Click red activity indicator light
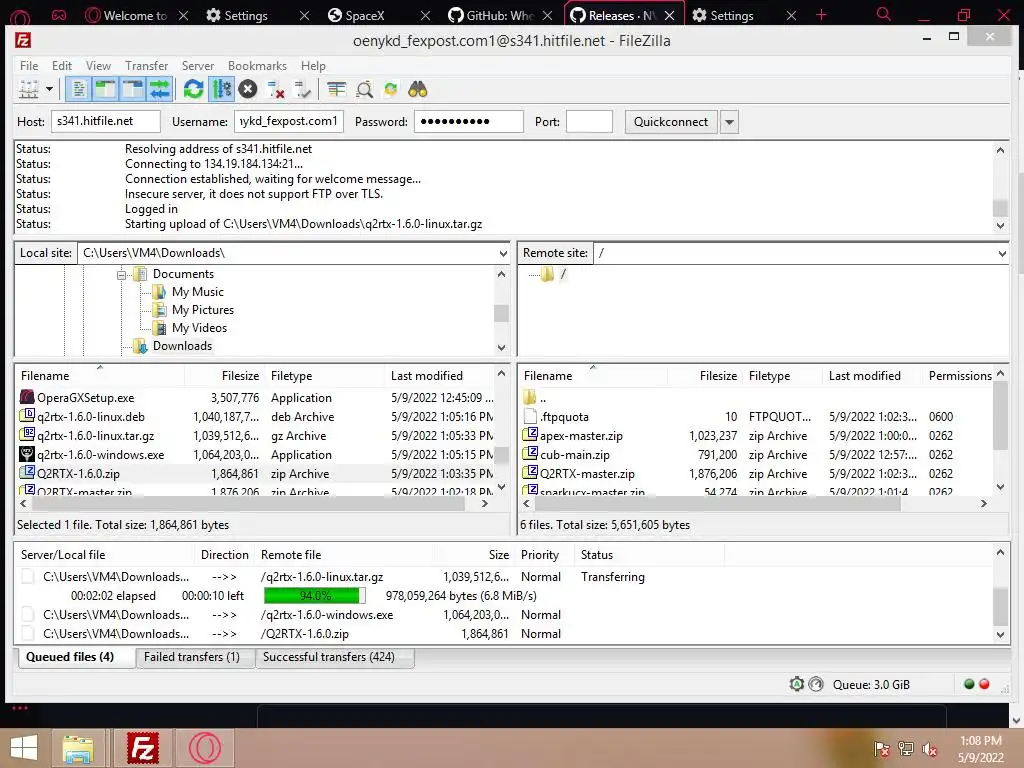1024x768 pixels. pyautogui.click(x=984, y=684)
